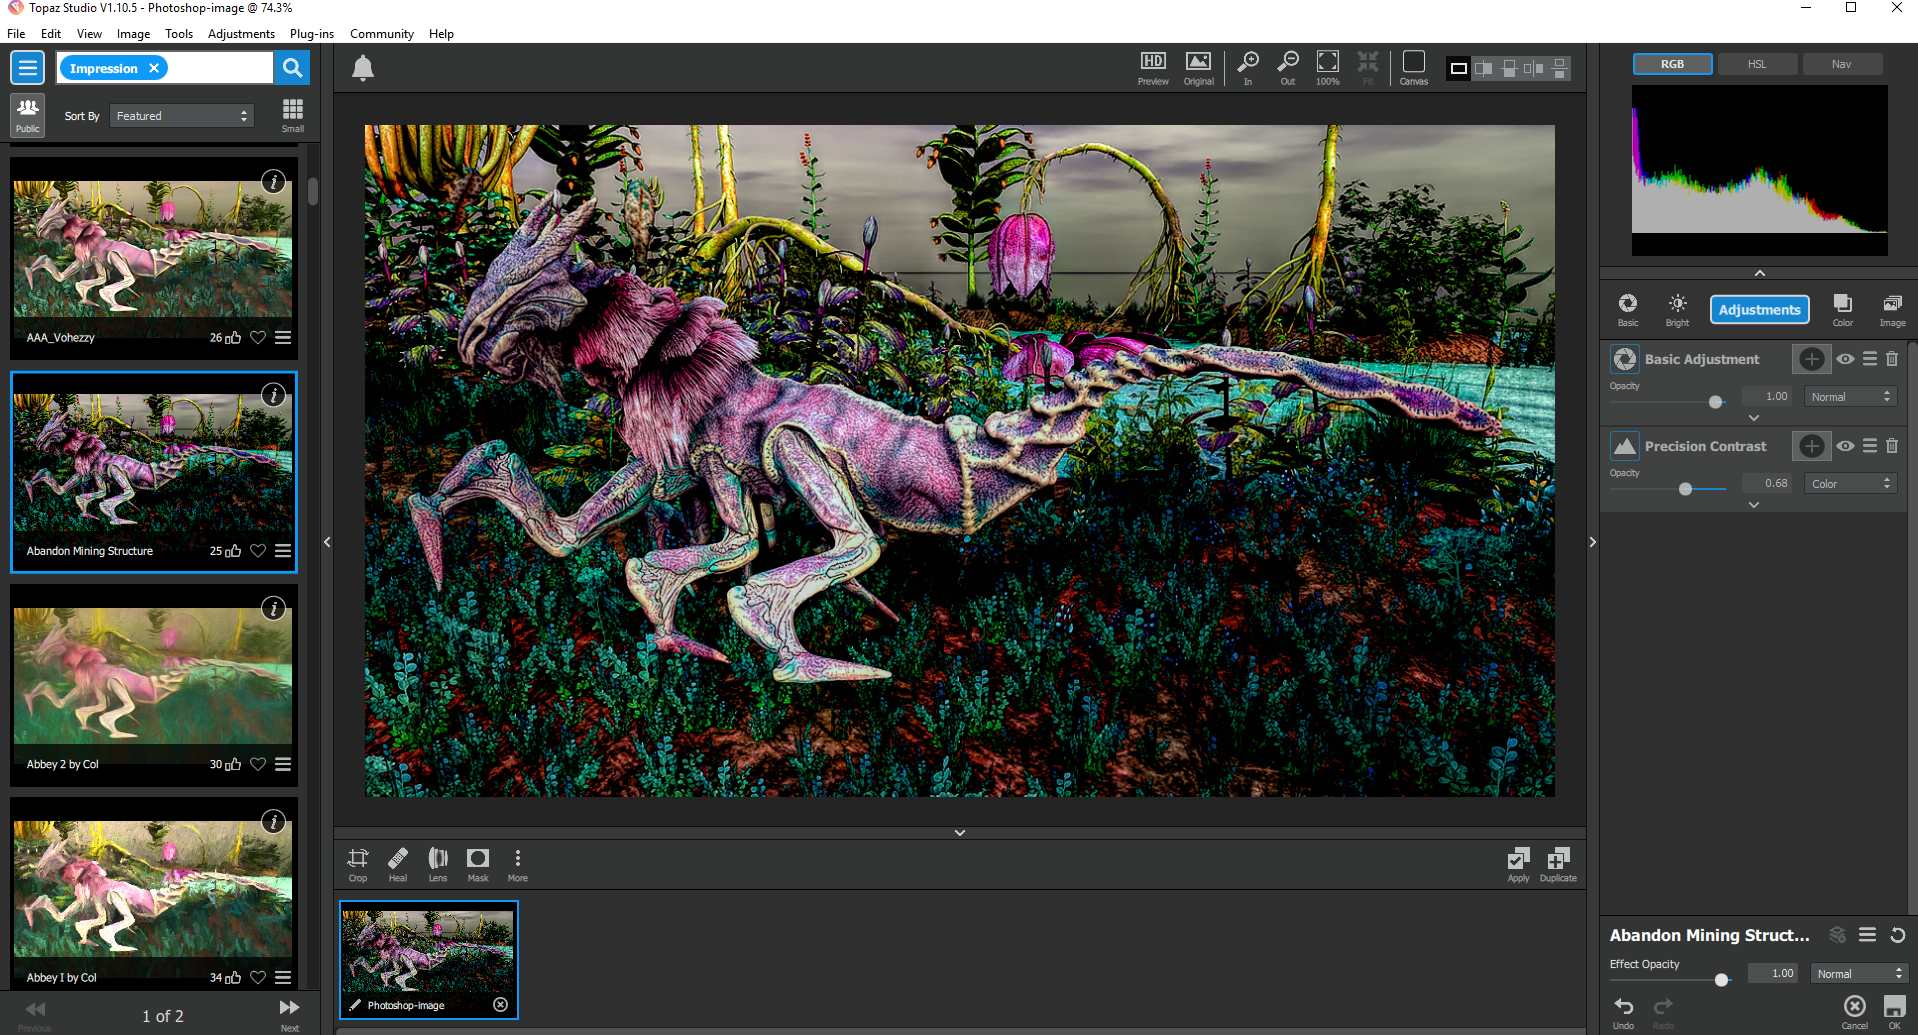This screenshot has width=1918, height=1035.
Task: Expand Basic Adjustment settings chevron
Action: pyautogui.click(x=1754, y=418)
